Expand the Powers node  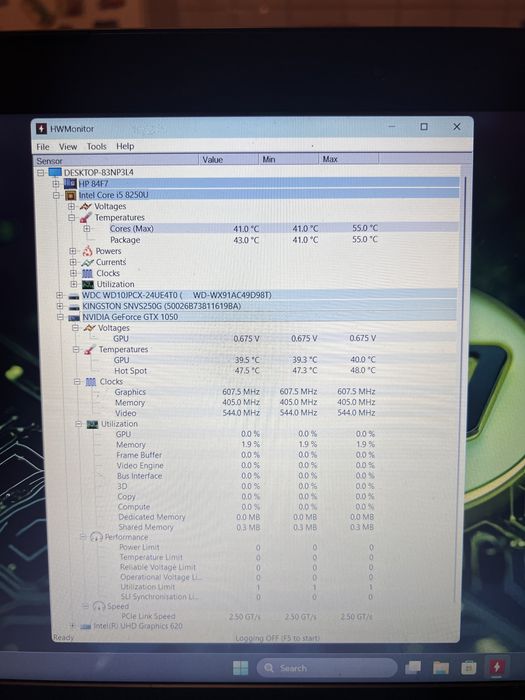coord(73,251)
